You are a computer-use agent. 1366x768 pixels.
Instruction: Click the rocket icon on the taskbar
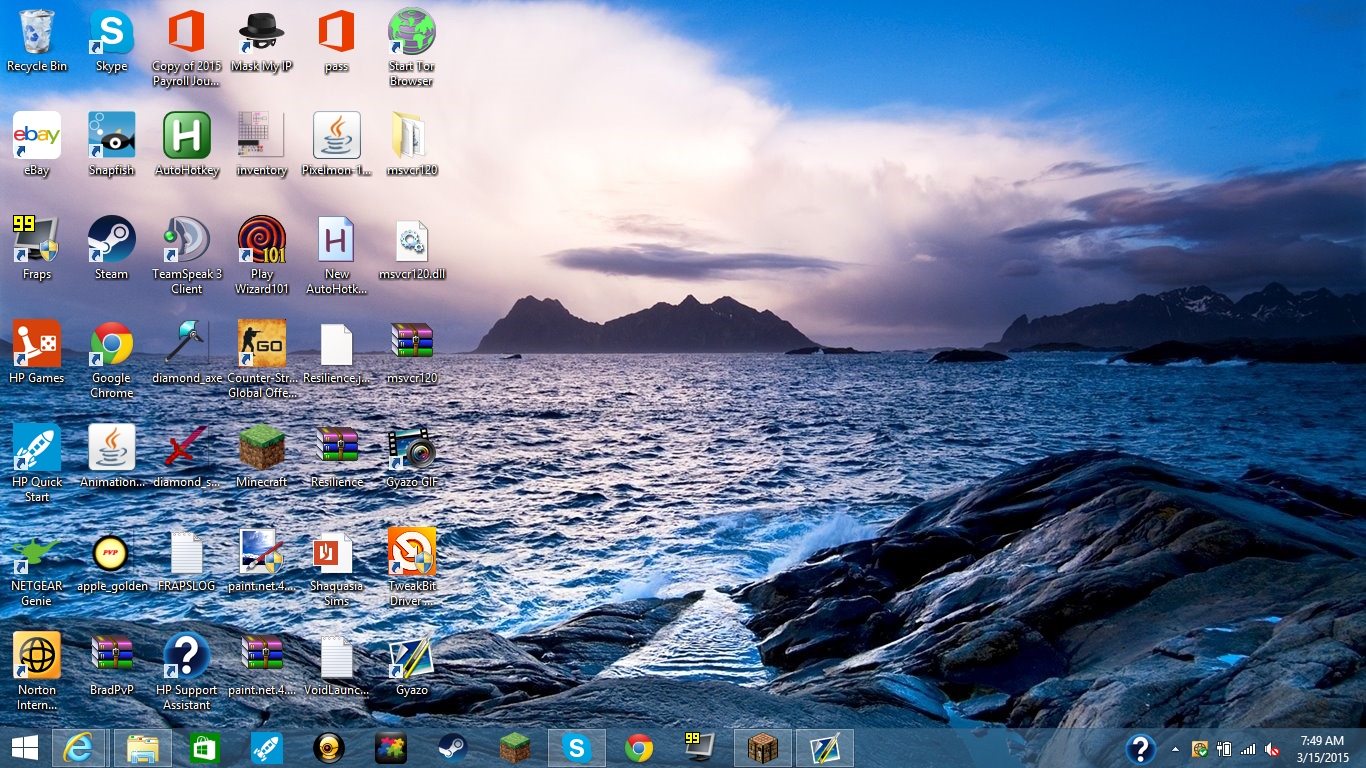coord(267,747)
